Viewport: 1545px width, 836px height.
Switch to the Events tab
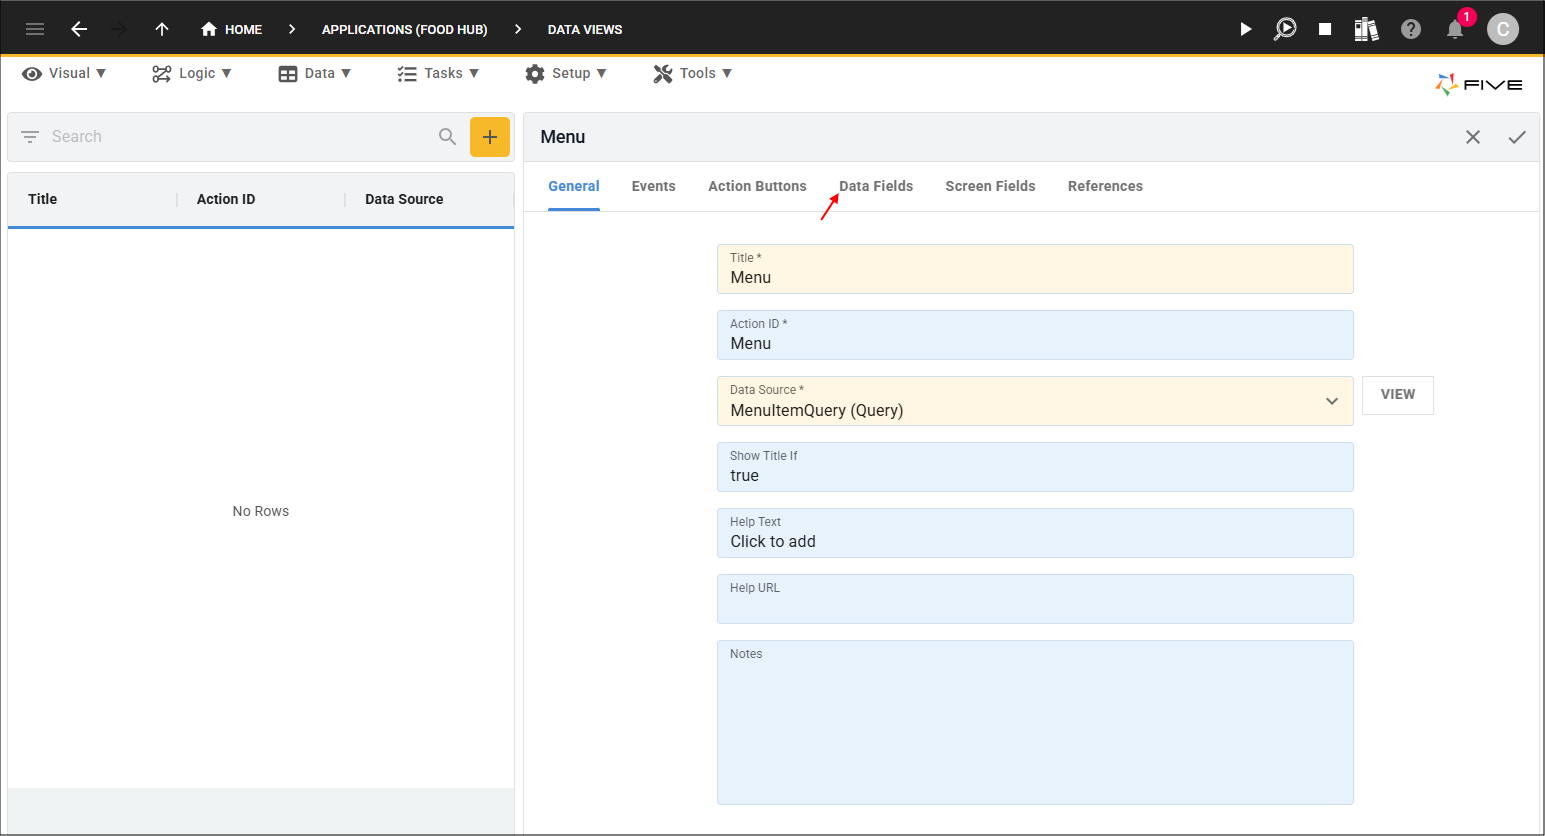(654, 186)
